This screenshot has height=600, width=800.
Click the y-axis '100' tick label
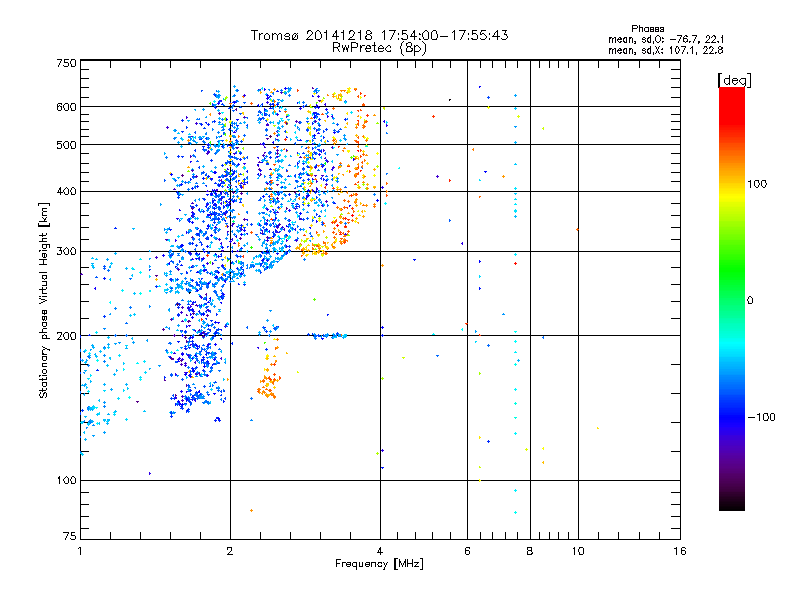point(66,480)
